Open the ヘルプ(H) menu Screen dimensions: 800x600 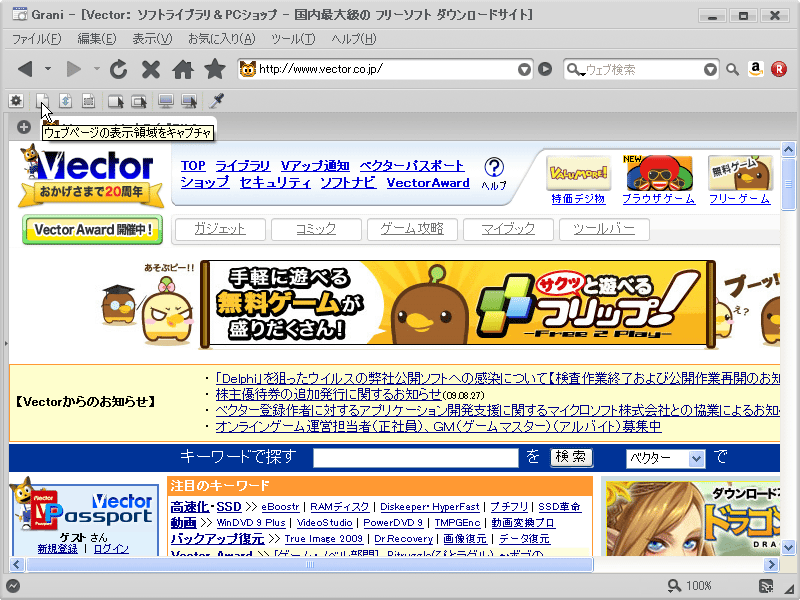[354, 39]
